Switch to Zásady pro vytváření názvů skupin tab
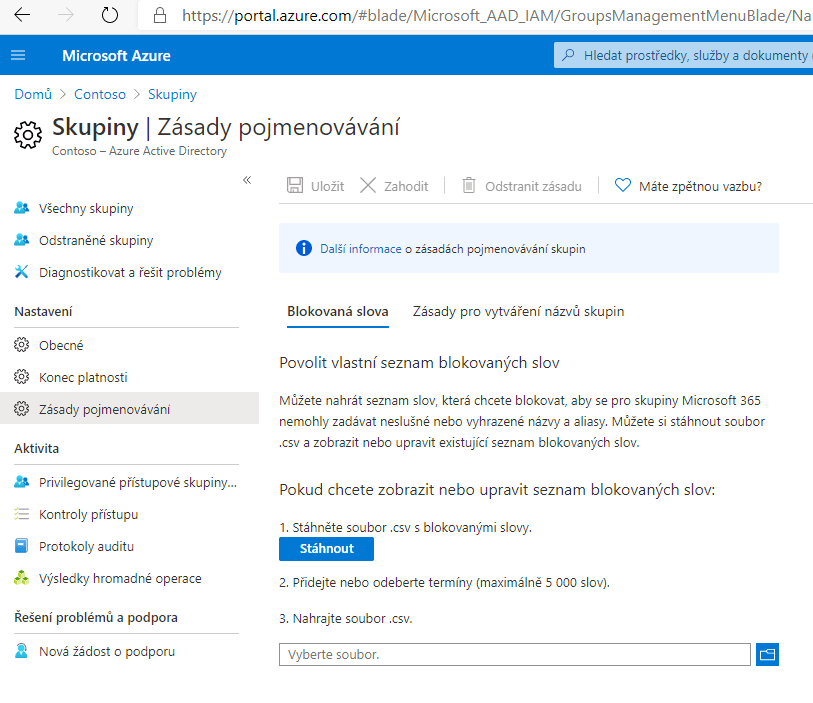 518,312
